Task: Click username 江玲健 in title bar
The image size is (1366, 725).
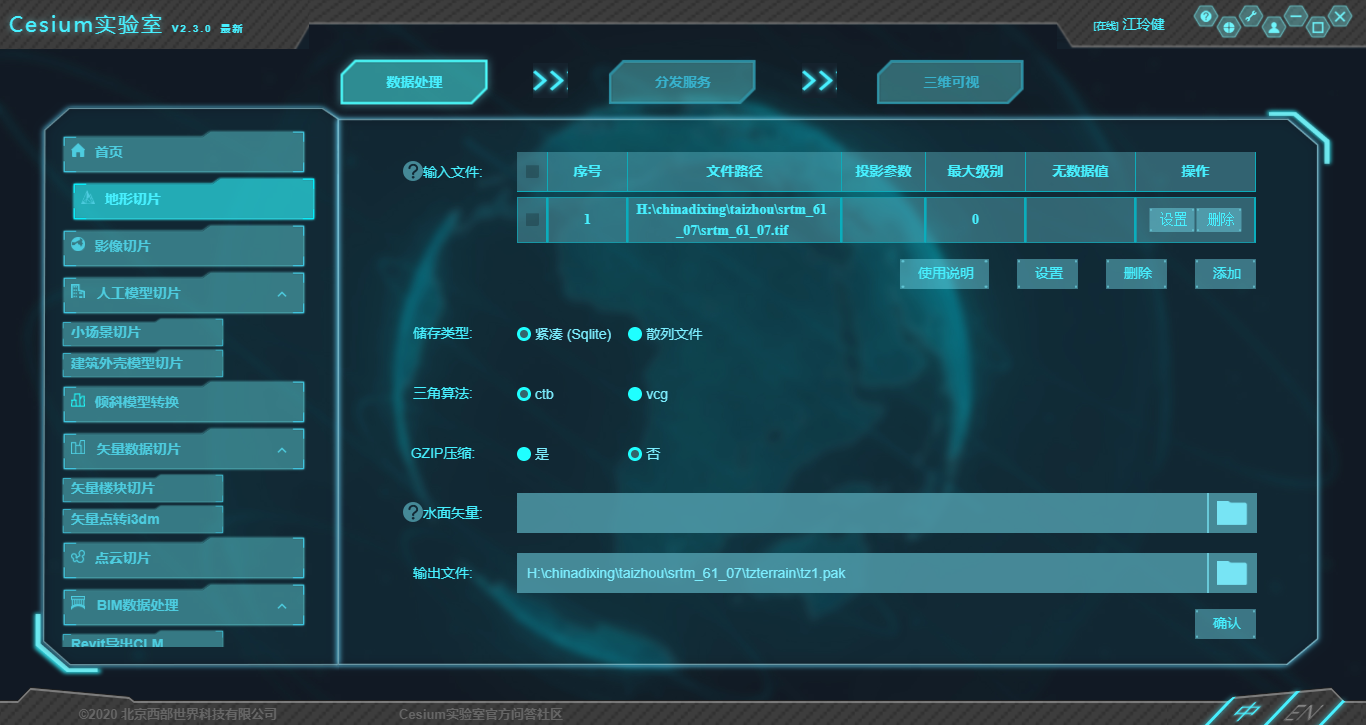Action: click(1144, 25)
